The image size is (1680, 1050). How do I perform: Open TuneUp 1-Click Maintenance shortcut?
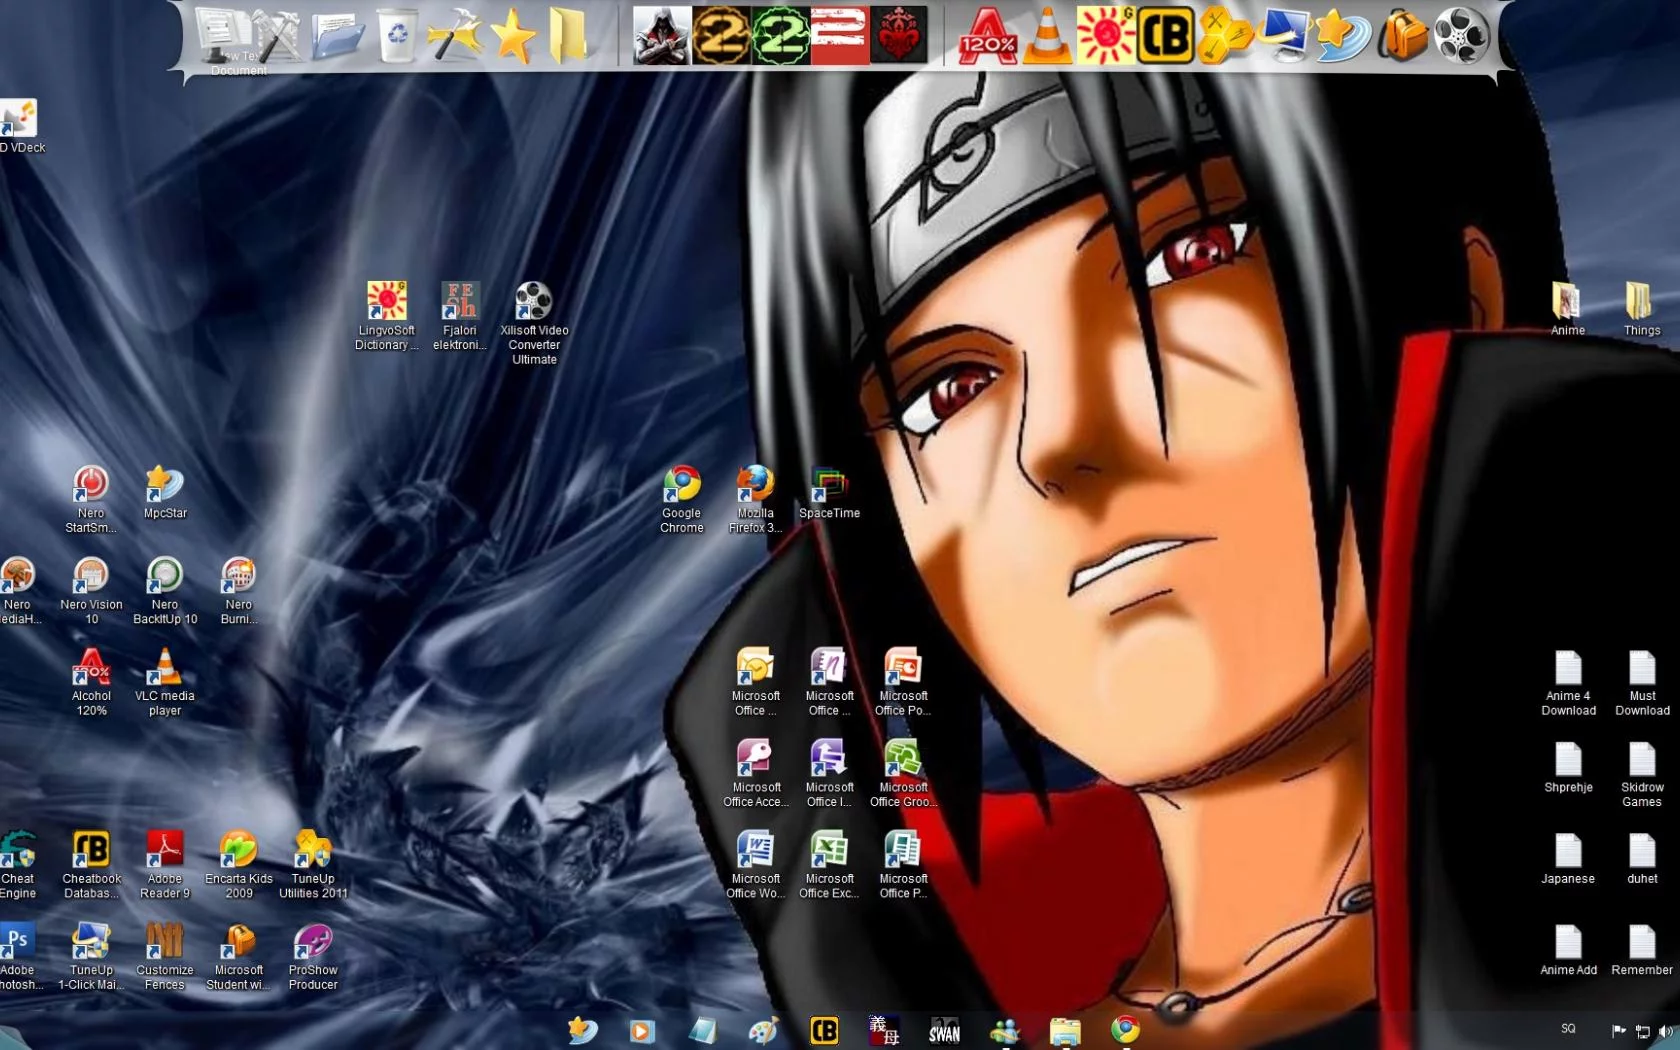pos(91,957)
